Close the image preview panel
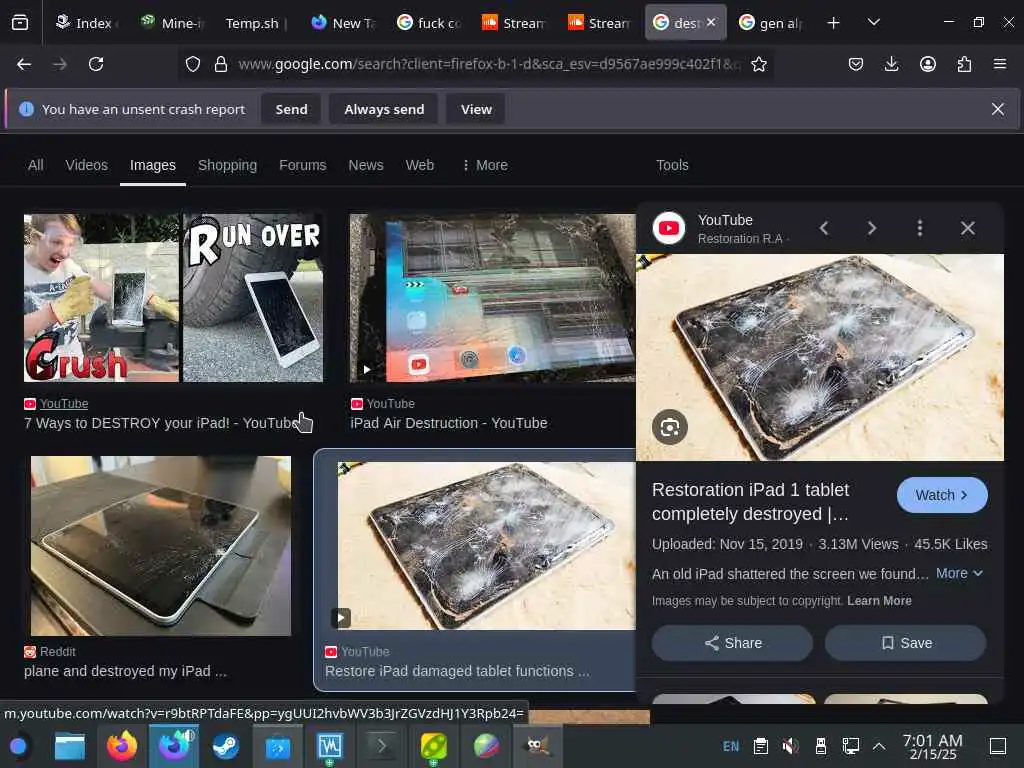 pyautogui.click(x=967, y=228)
